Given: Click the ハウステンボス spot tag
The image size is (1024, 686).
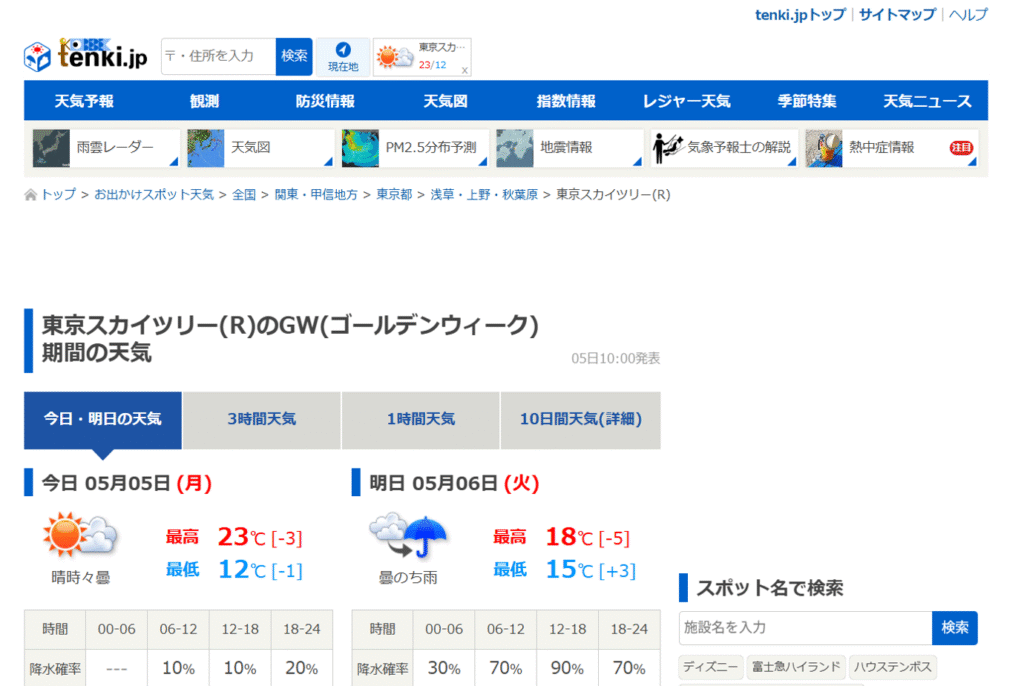Looking at the screenshot, I should click(x=893, y=667).
